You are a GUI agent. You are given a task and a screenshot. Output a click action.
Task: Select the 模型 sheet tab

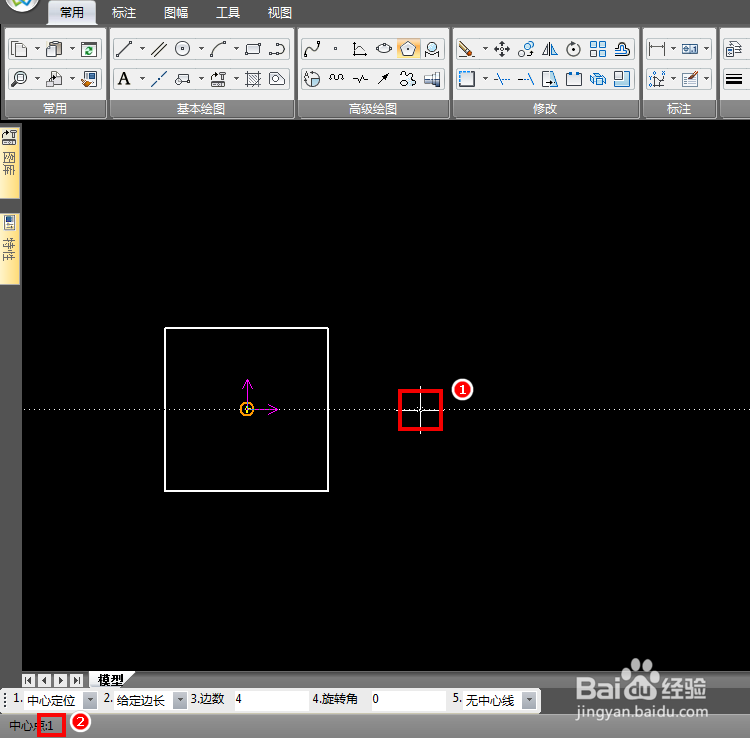point(111,679)
